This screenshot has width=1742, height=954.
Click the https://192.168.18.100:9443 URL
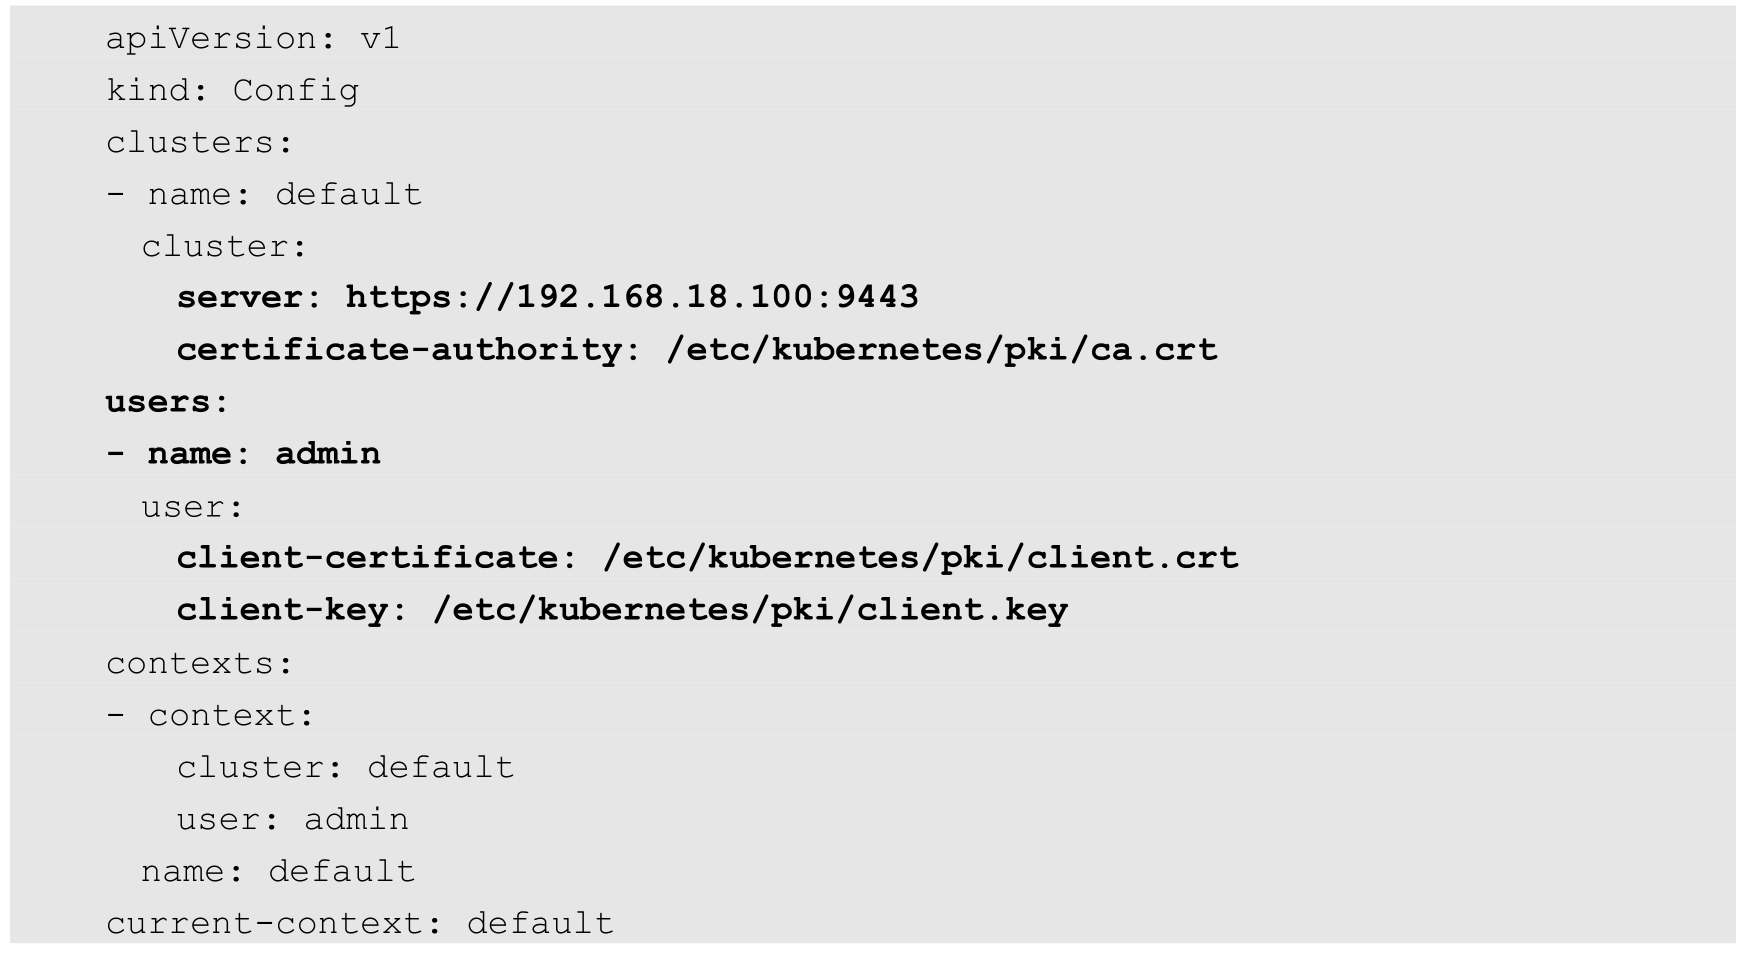631,297
